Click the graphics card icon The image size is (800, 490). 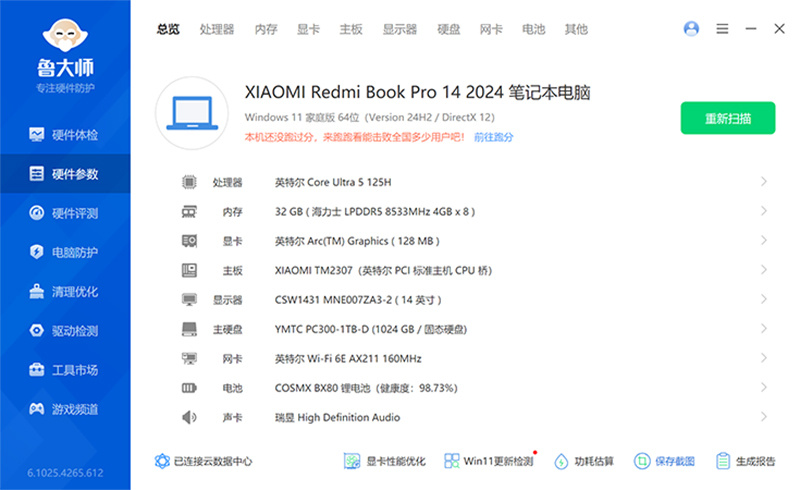(189, 240)
